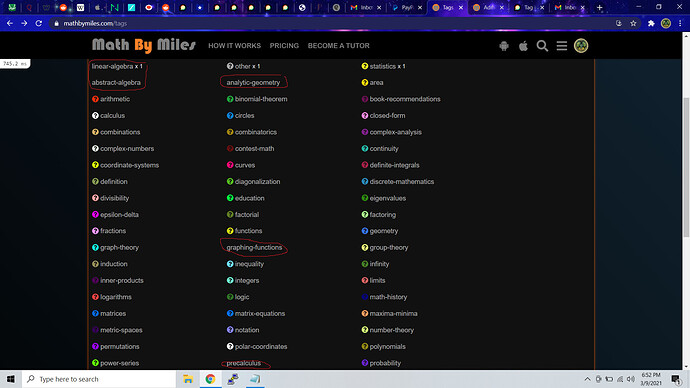Open the precalculus tag

(243, 363)
